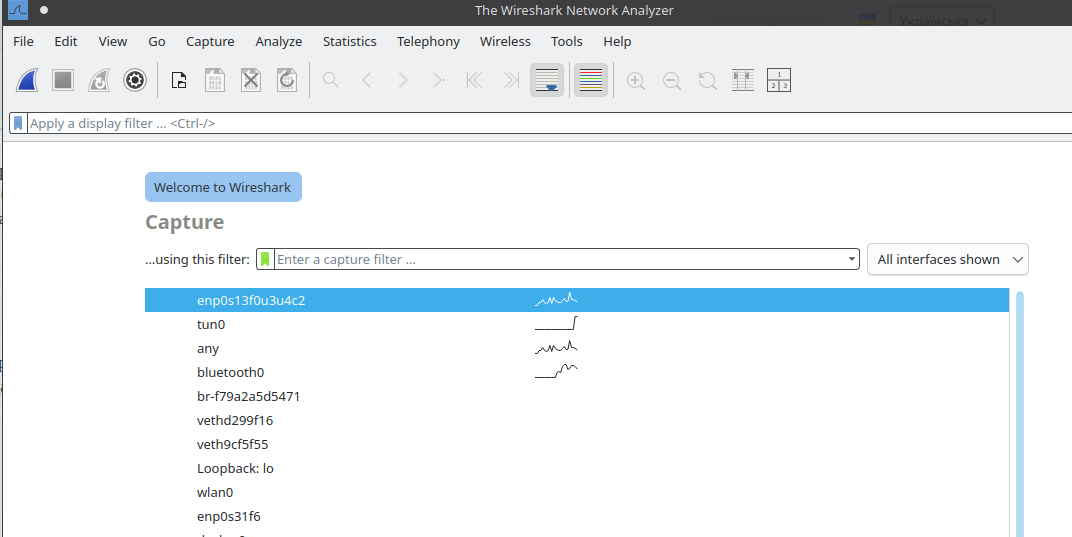Open the Telephony menu
Viewport: 1072px width, 537px height.
pyautogui.click(x=428, y=42)
